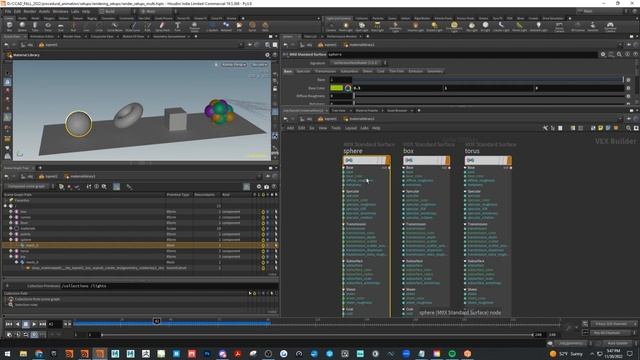Image resolution: width=640 pixels, height=360 pixels.
Task: Select the Metaball shelf tool
Action: pos(226,27)
